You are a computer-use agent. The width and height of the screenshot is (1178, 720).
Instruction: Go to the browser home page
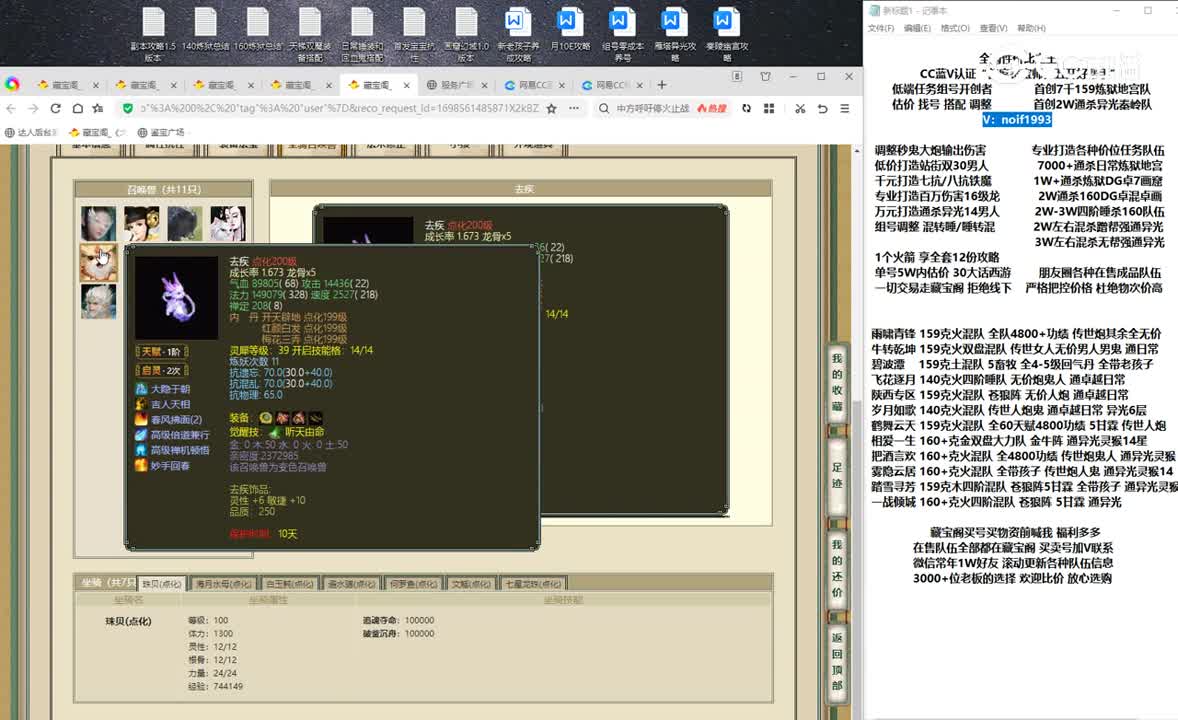click(77, 108)
